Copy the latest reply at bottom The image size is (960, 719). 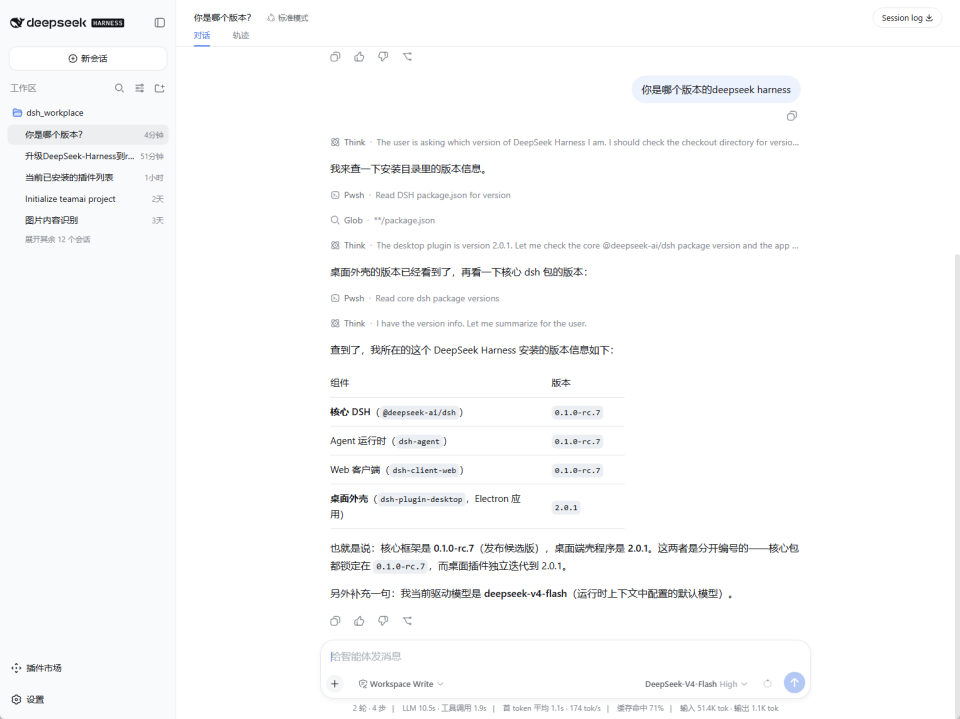[x=335, y=621]
